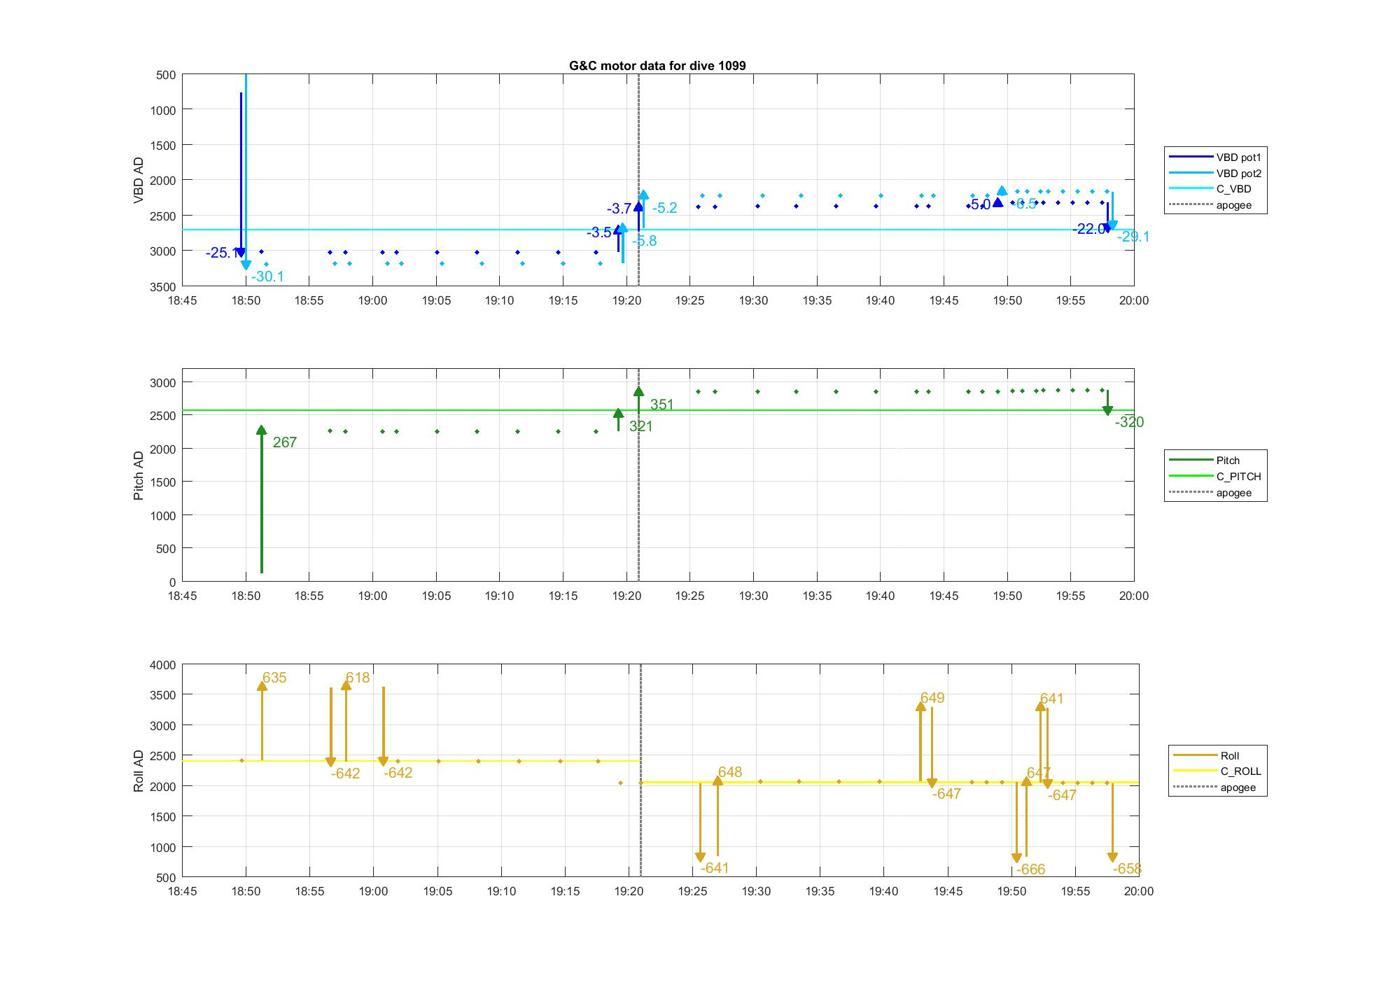Viewport: 1400px width, 986px height.
Task: Click the '0' tick on Pitch AD axis
Action: point(173,582)
